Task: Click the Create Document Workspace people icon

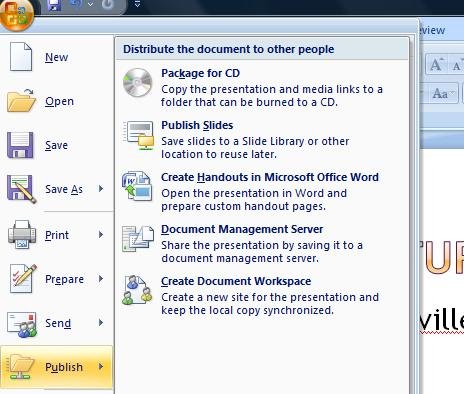Action: coord(137,290)
